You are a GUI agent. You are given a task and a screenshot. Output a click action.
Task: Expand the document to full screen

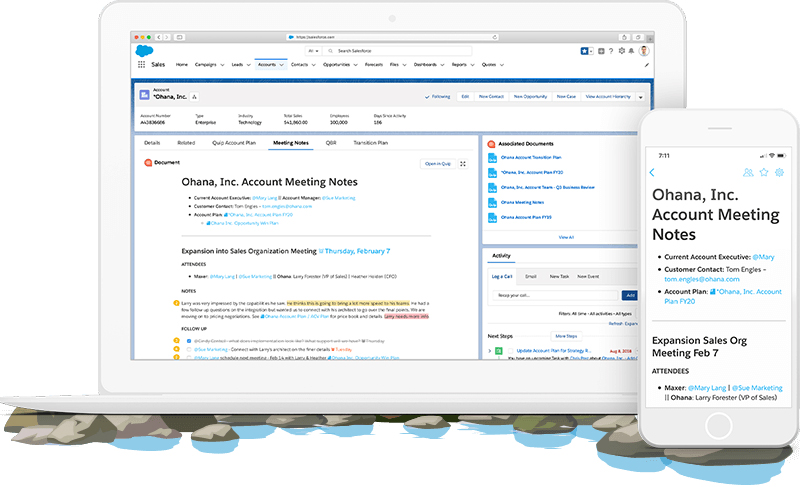tap(463, 164)
